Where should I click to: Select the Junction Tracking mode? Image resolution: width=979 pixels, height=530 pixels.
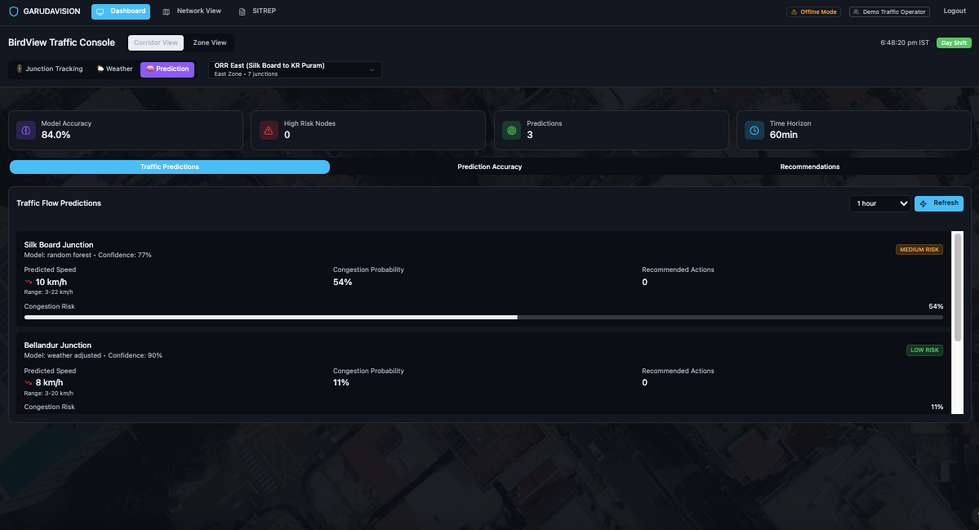click(50, 69)
